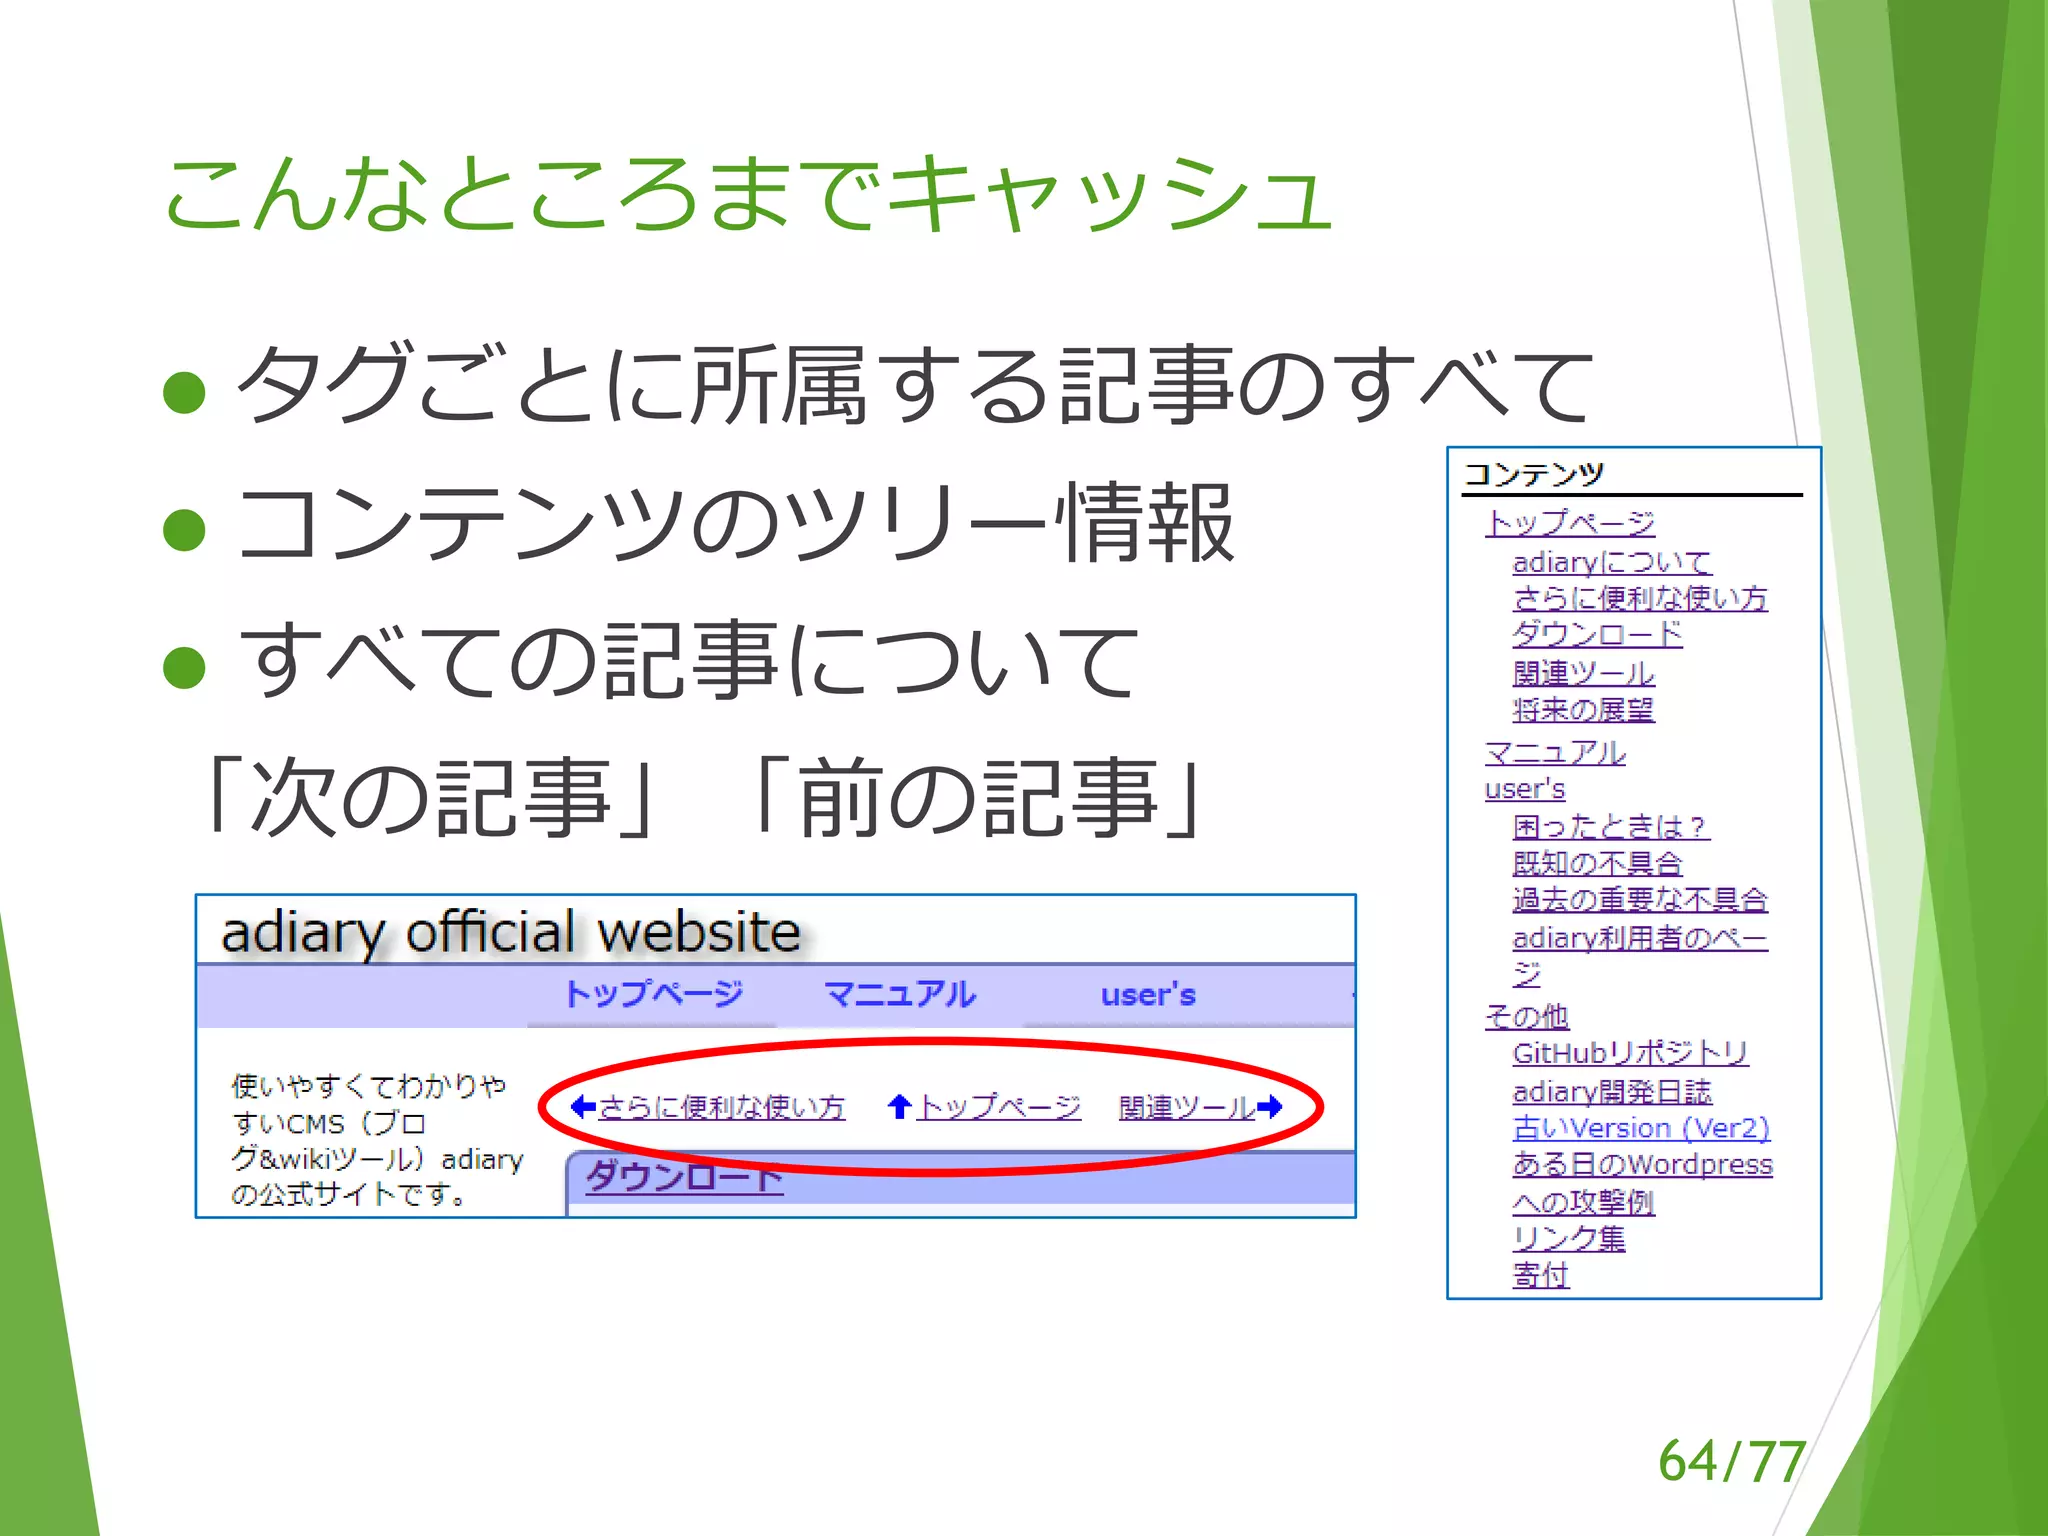
Task: Open 将来の展望 in the contents tree
Action: [1584, 709]
